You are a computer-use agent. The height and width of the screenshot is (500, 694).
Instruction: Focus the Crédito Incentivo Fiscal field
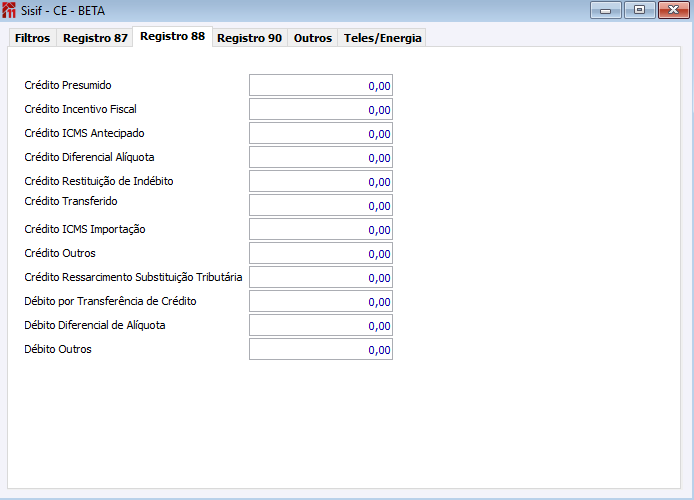click(x=321, y=109)
